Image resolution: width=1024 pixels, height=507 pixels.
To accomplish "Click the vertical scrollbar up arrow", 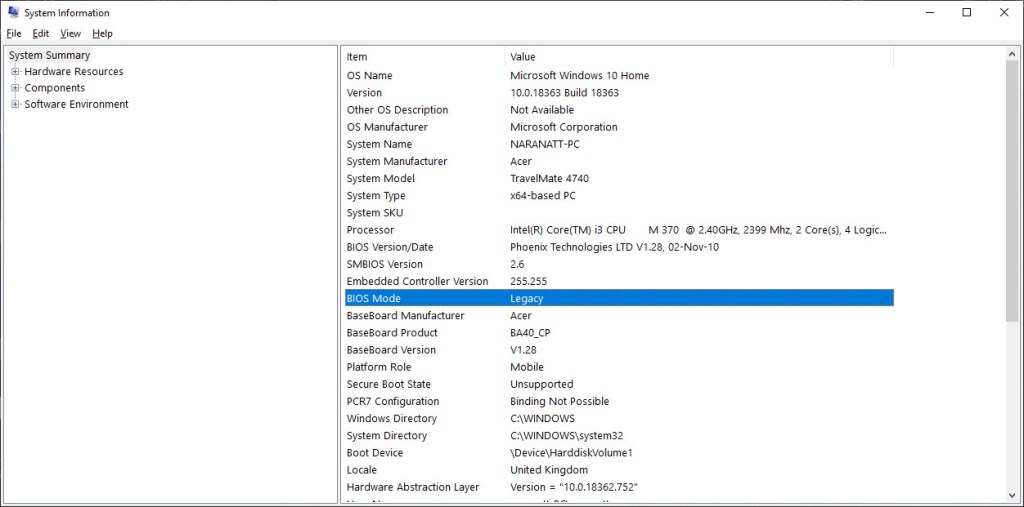I will pyautogui.click(x=1012, y=54).
